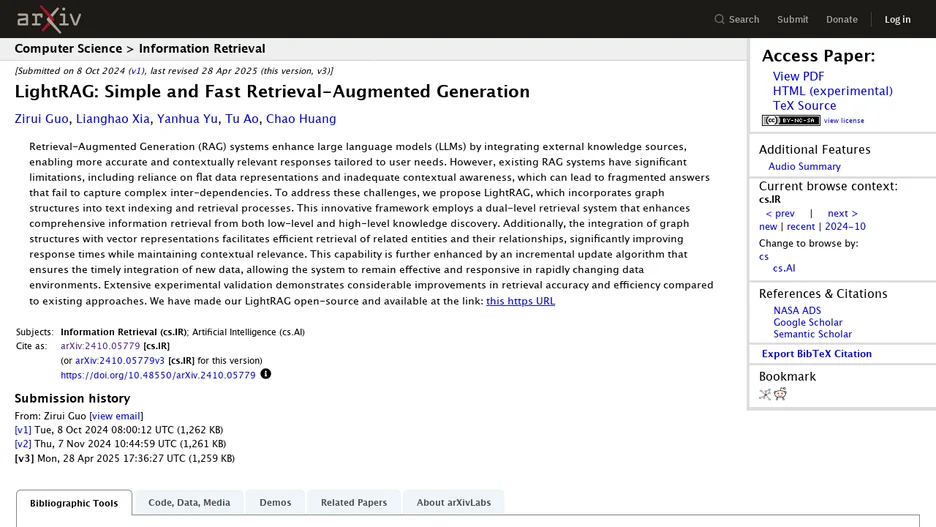Bookmark with Reddit icon
This screenshot has height=527, width=936.
click(x=780, y=394)
